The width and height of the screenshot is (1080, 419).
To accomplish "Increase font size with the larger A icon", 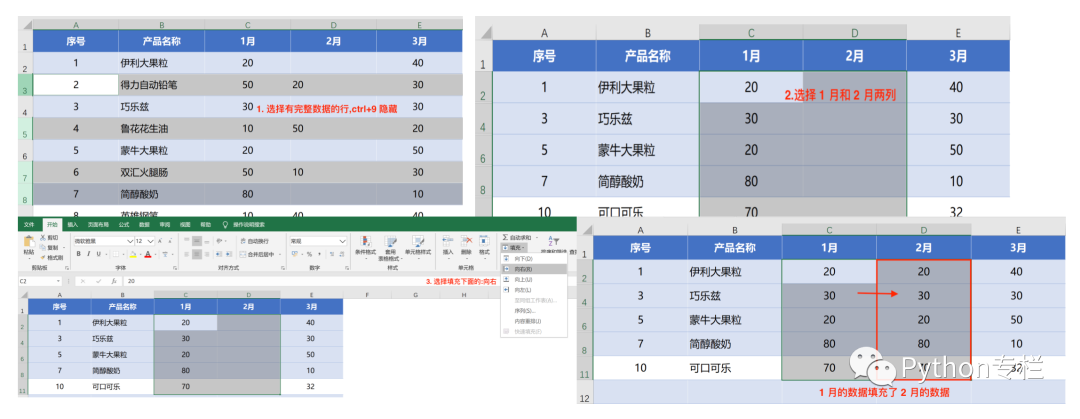I will point(160,241).
